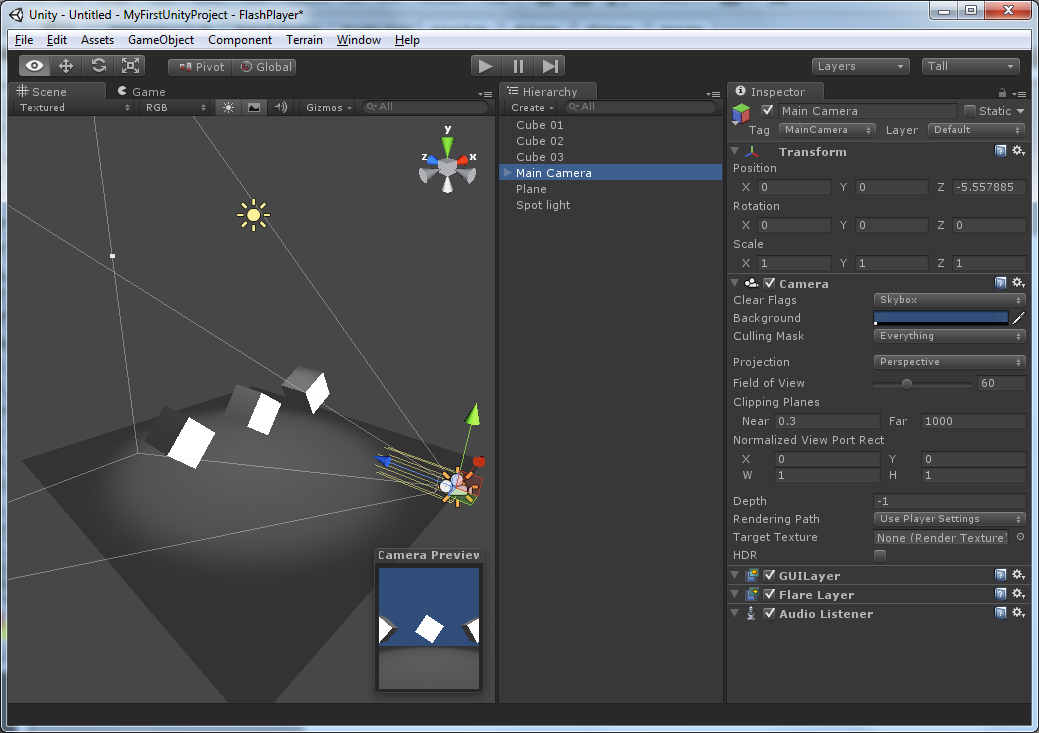The width and height of the screenshot is (1039, 733).
Task: Click the Pause button
Action: click(518, 66)
